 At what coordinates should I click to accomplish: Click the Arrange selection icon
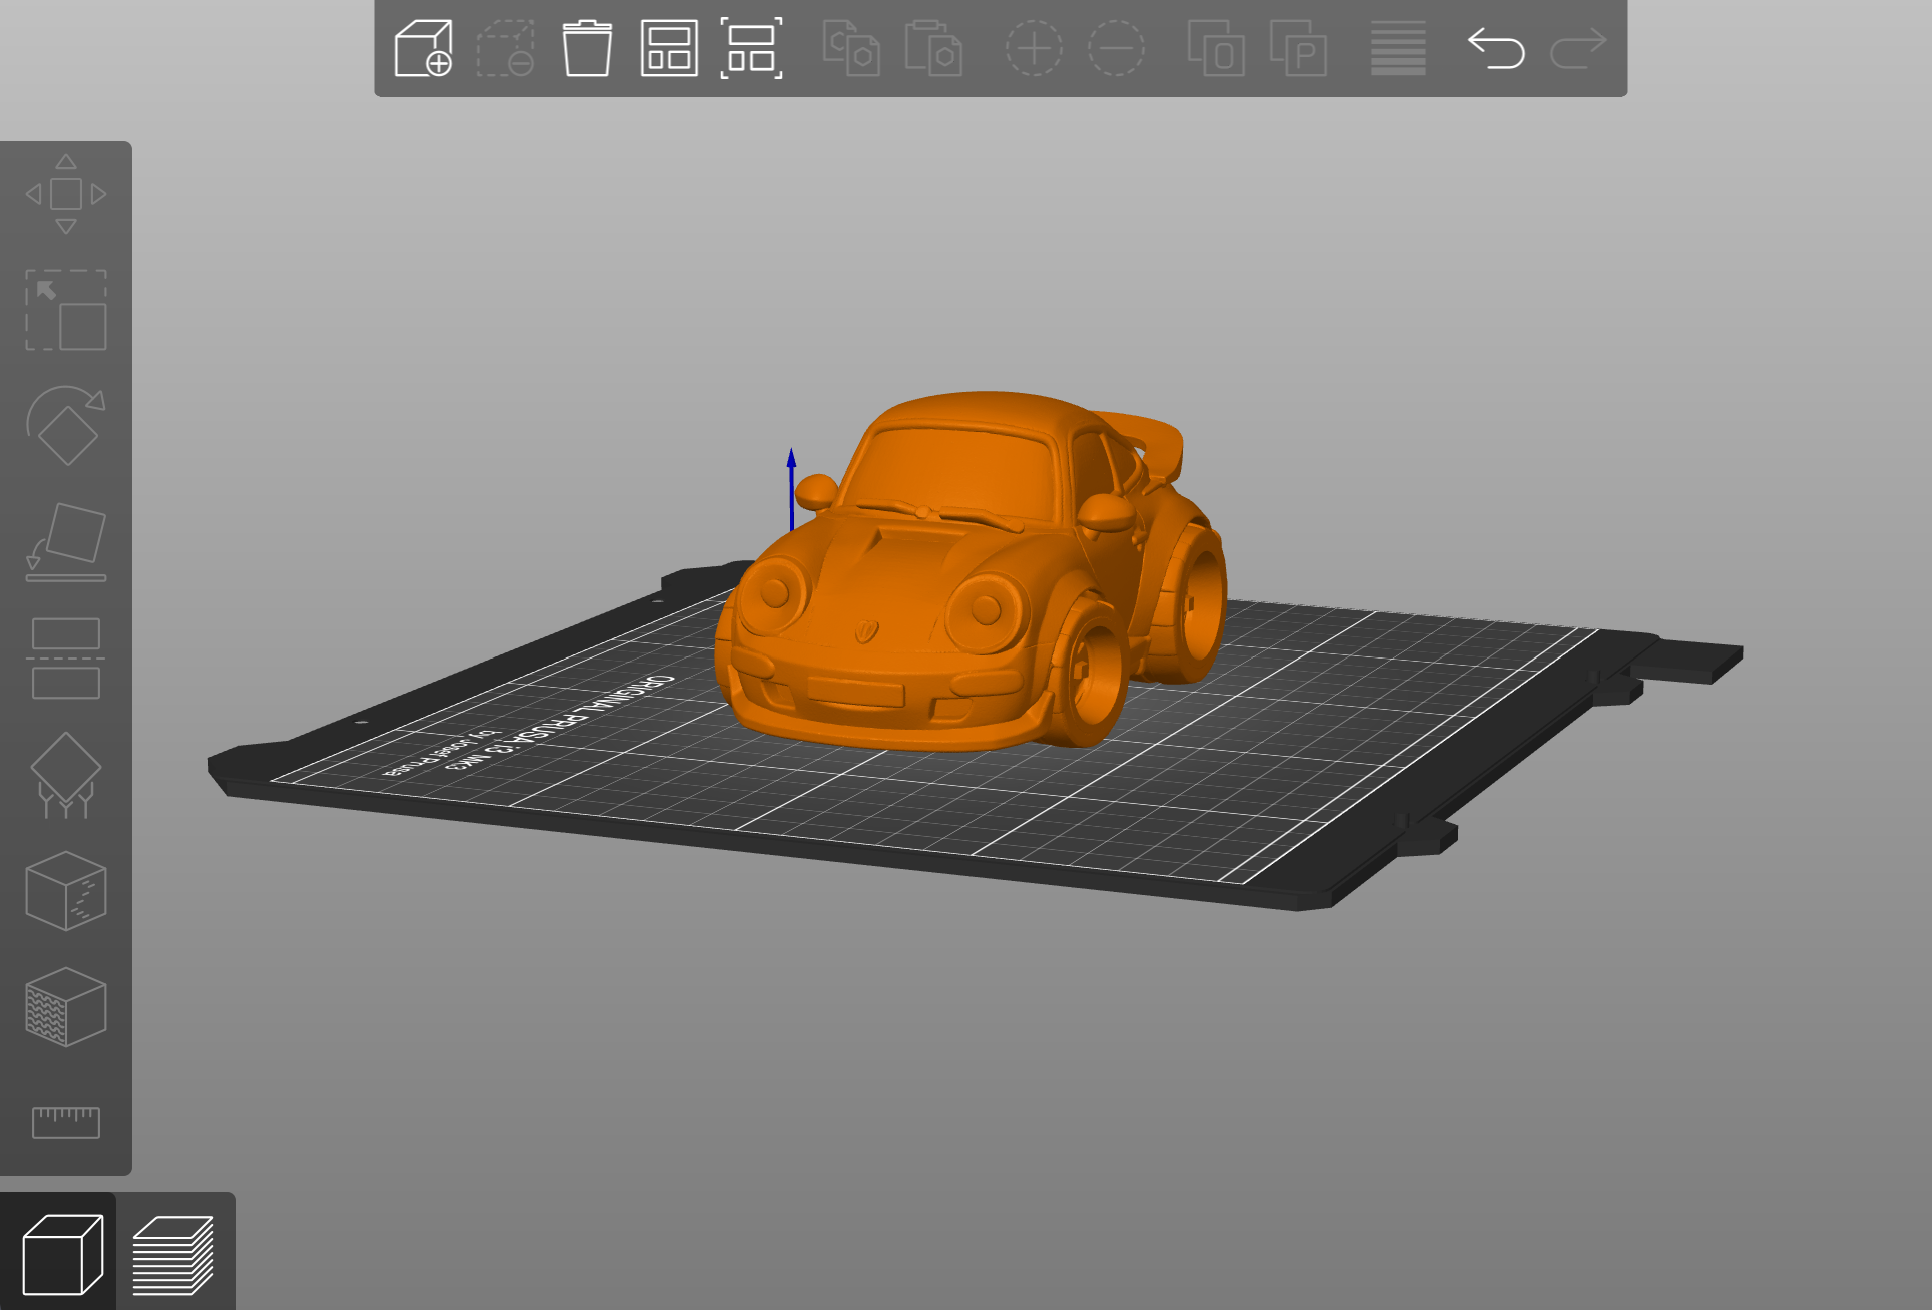[751, 48]
